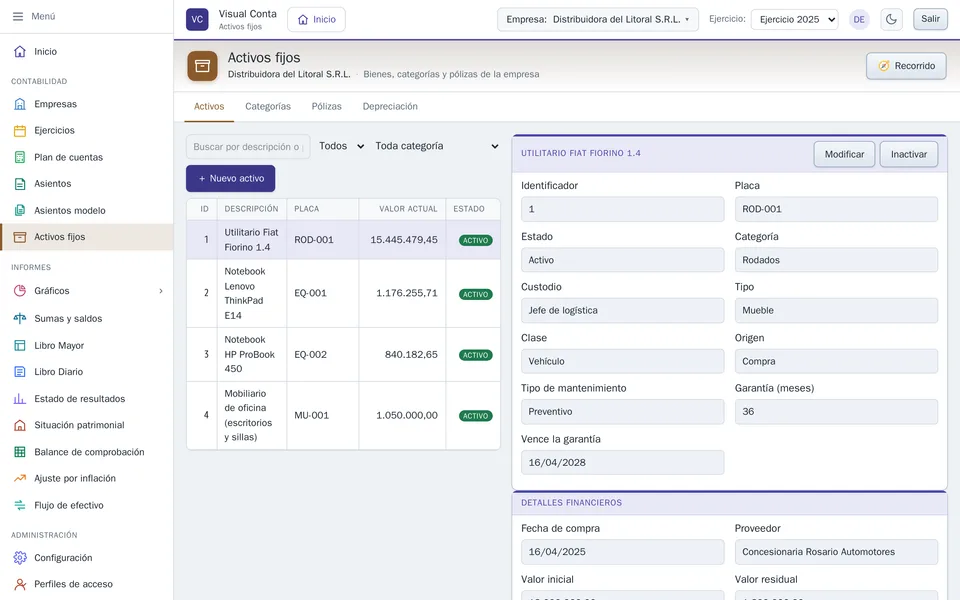This screenshot has width=960, height=600.
Task: Open the hamburger Menú icon
Action: [x=18, y=17]
